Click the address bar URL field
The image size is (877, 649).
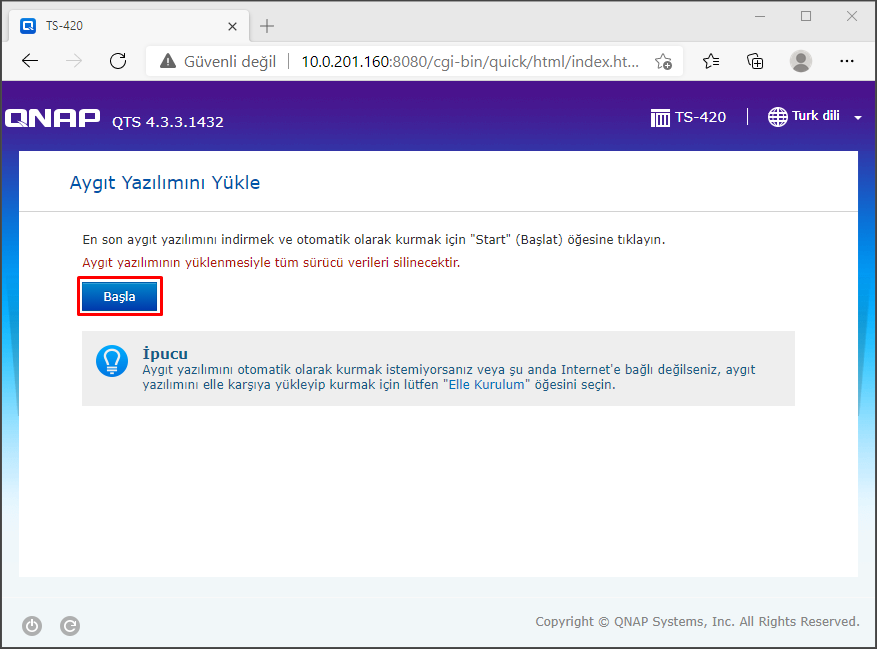[470, 61]
